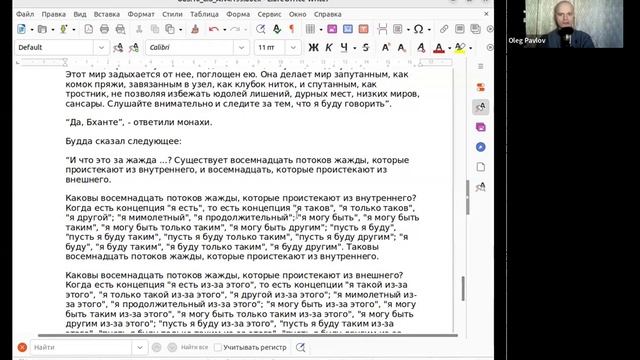This screenshot has width=640, height=360.
Task: Update selected paragraph style icon
Action: (118, 48)
